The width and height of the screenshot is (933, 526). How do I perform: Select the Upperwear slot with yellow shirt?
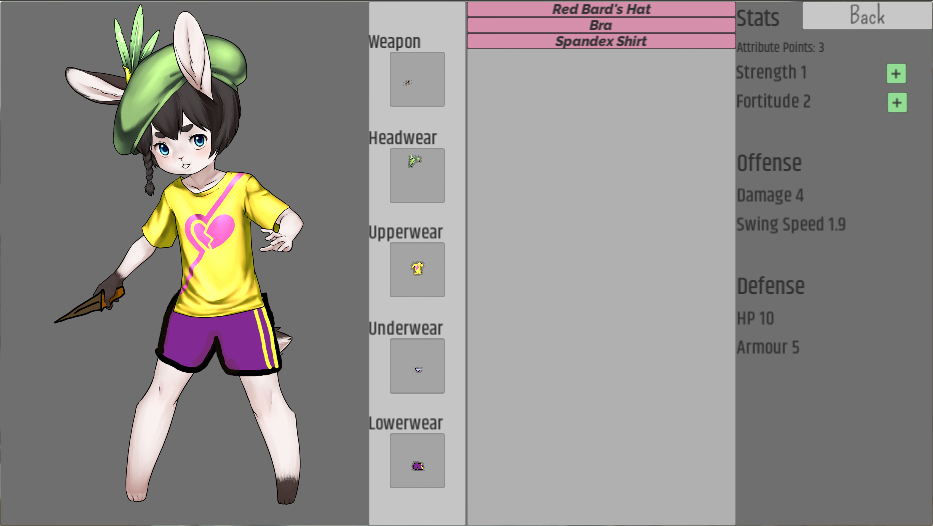[417, 270]
